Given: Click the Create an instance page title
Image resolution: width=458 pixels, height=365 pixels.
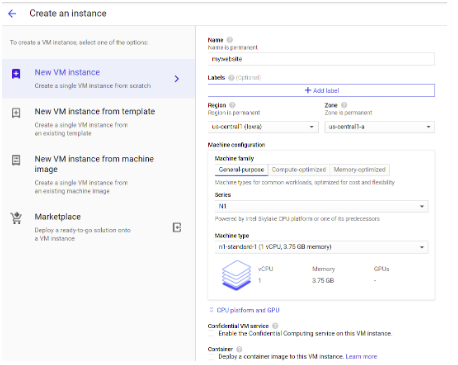Looking at the screenshot, I should click(x=68, y=13).
